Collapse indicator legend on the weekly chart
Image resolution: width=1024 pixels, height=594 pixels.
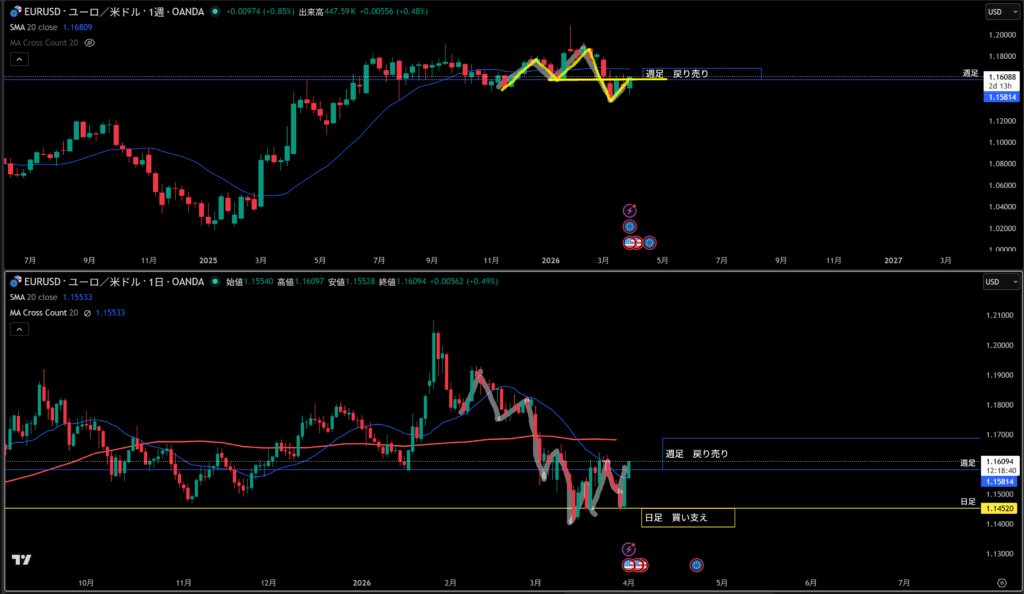pos(19,59)
